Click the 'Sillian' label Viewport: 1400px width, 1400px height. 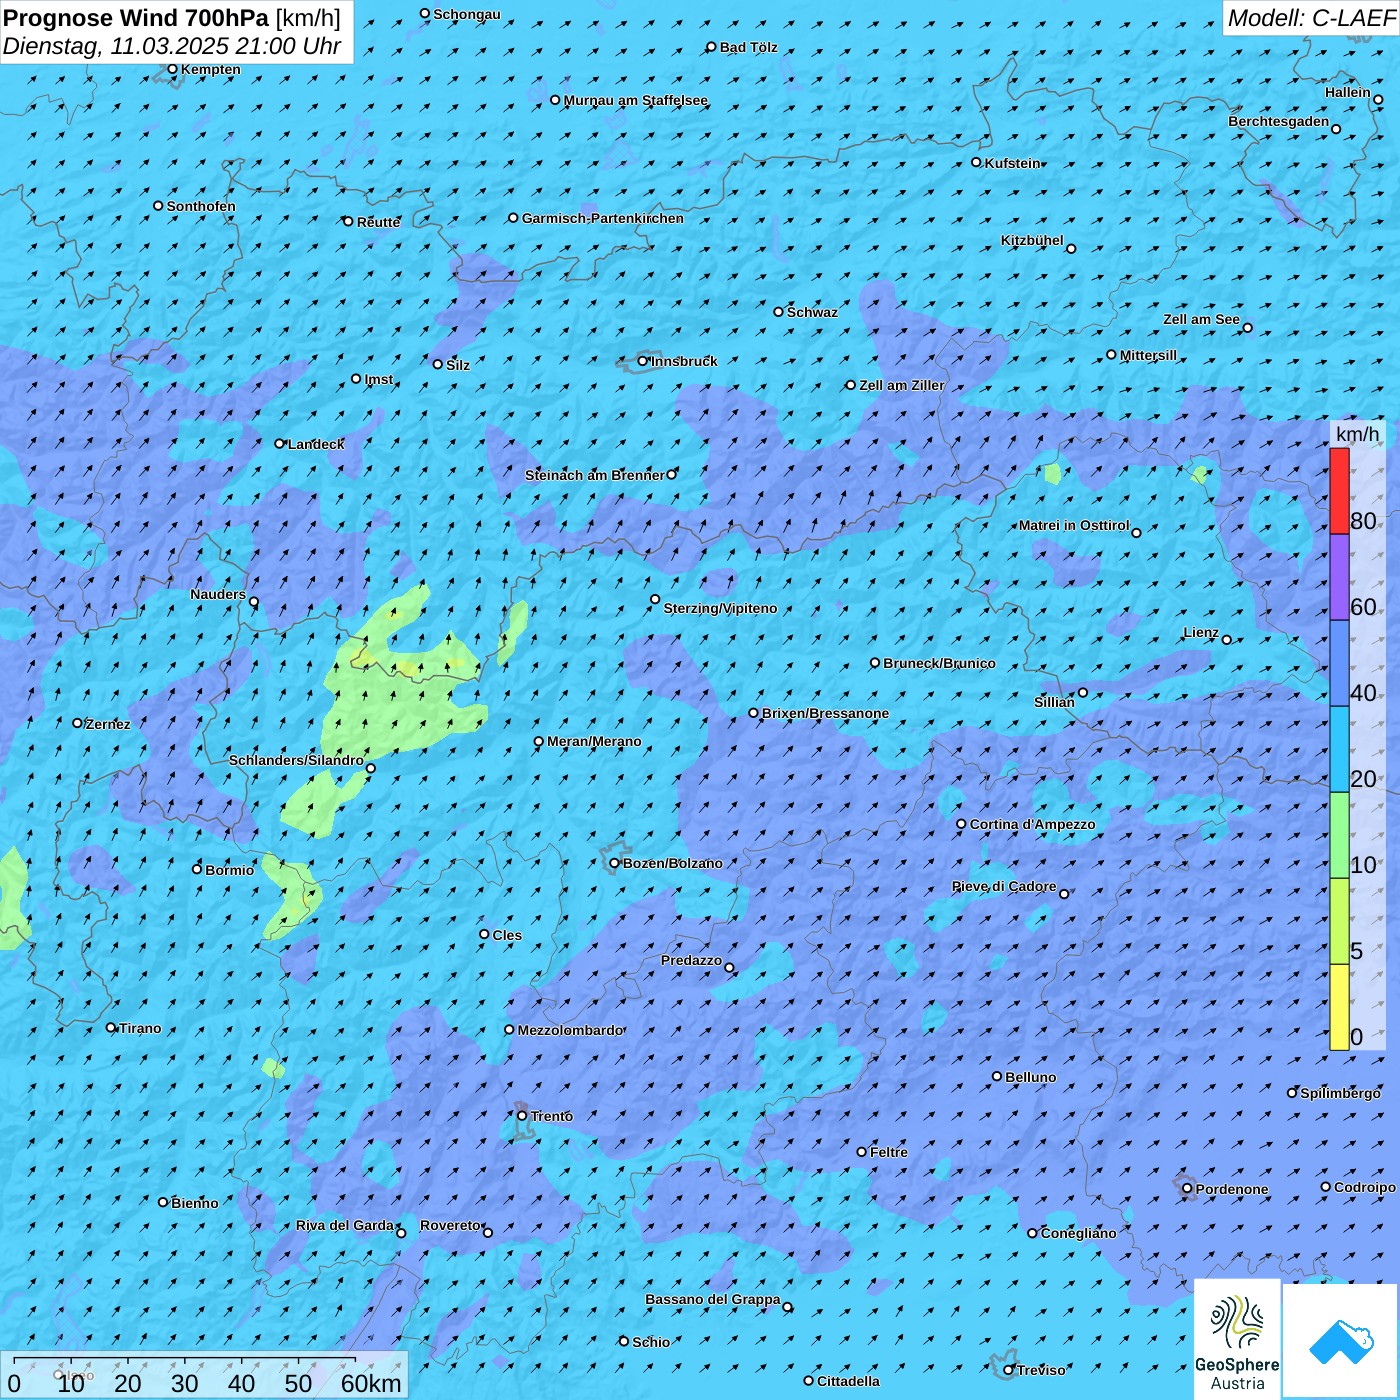[1054, 702]
